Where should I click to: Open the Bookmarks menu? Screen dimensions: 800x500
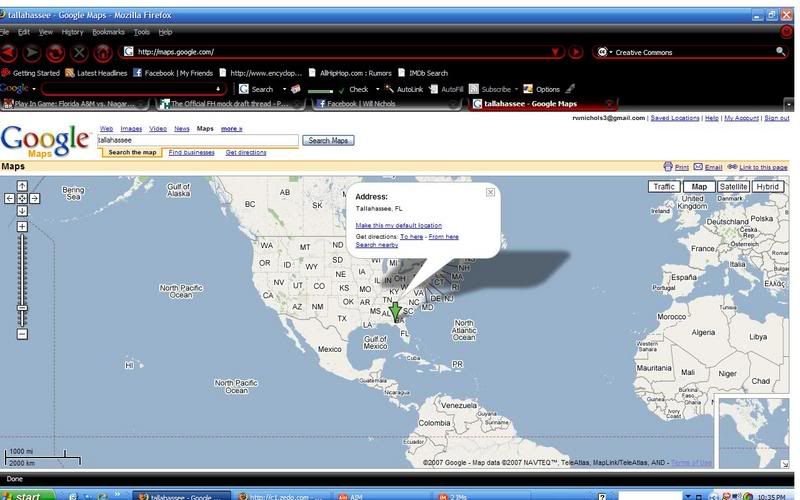click(x=108, y=32)
